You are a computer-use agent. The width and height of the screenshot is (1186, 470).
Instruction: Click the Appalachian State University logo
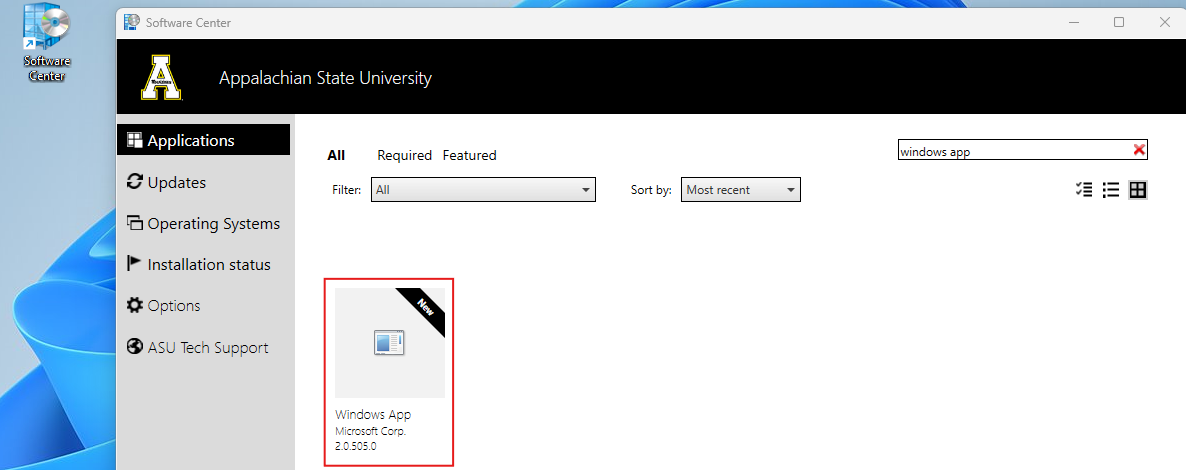(161, 77)
